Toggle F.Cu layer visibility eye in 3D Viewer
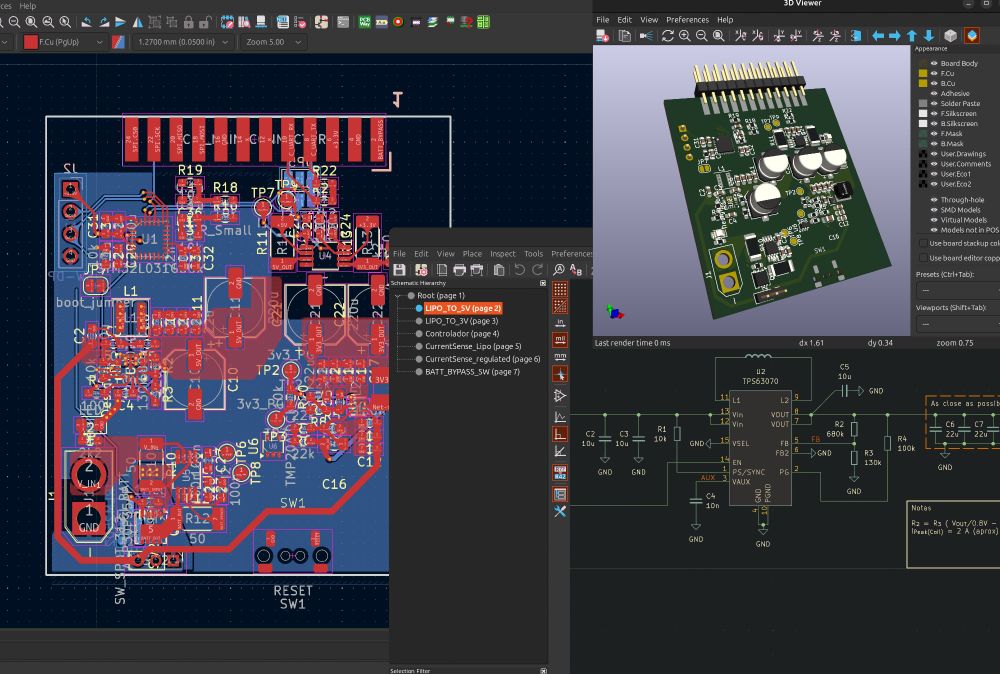 (x=934, y=73)
